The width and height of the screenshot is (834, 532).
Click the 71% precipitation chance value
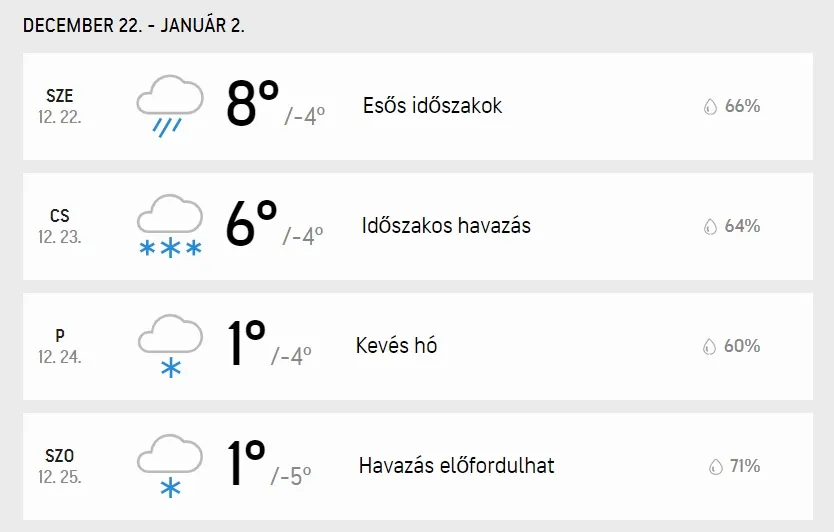coord(745,466)
